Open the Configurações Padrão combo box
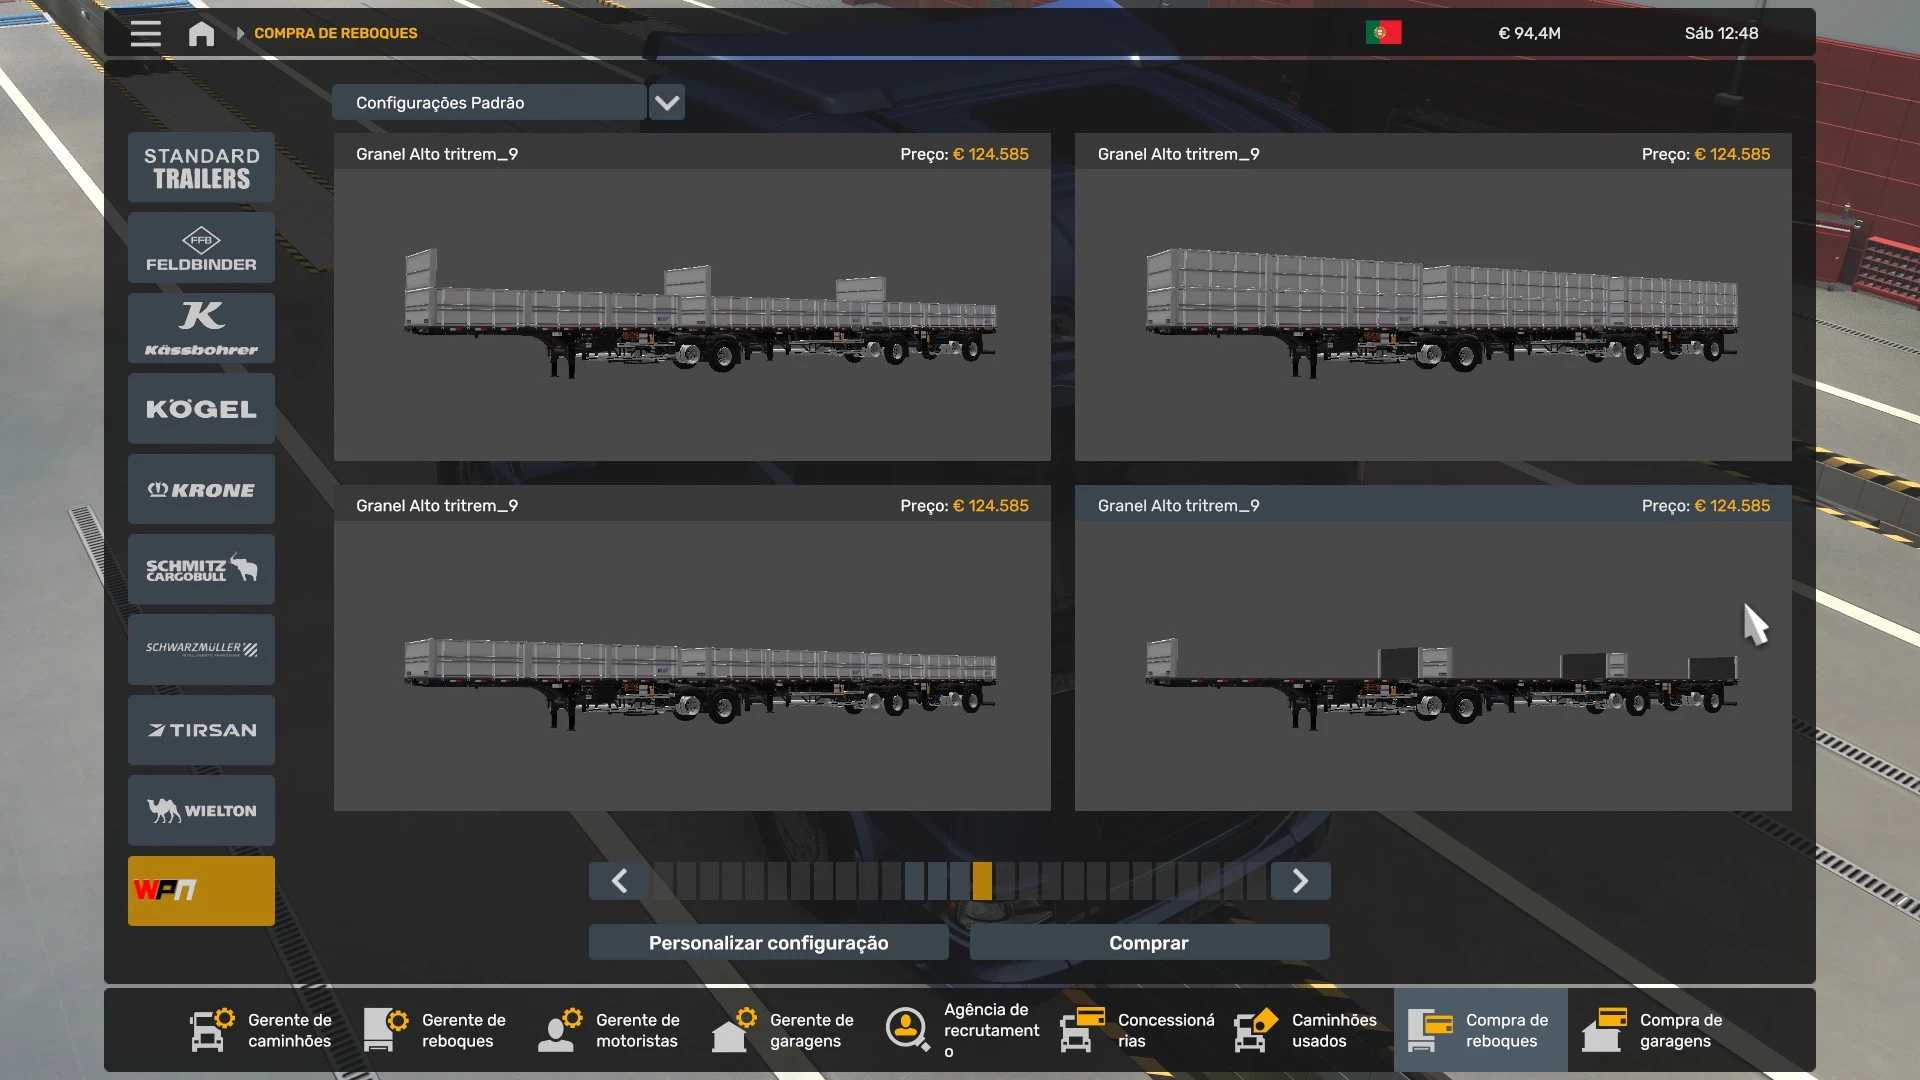This screenshot has width=1920, height=1080. tap(489, 102)
